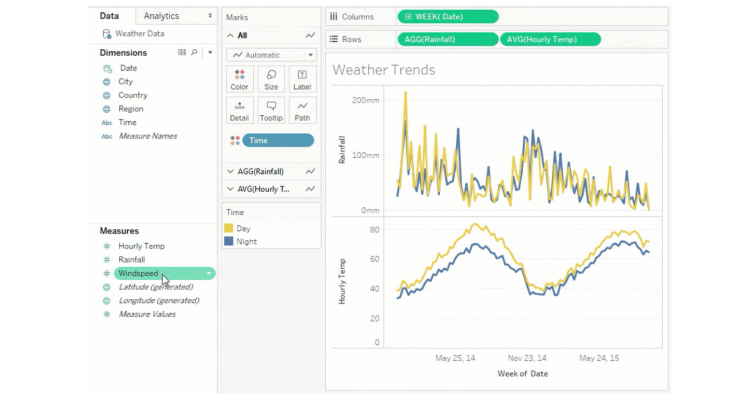Expand the AVG(Hourly T... marks section
This screenshot has width=750, height=397.
click(231, 189)
